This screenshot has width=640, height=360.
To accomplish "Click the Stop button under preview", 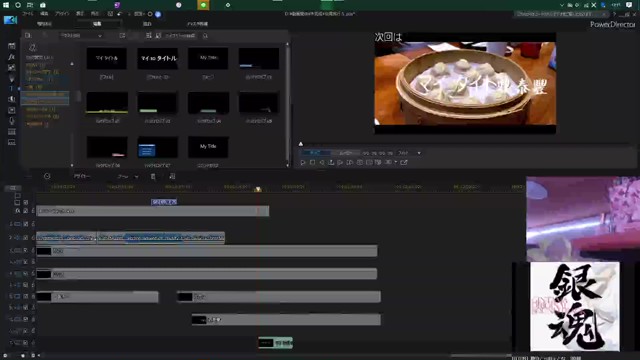I will (312, 162).
